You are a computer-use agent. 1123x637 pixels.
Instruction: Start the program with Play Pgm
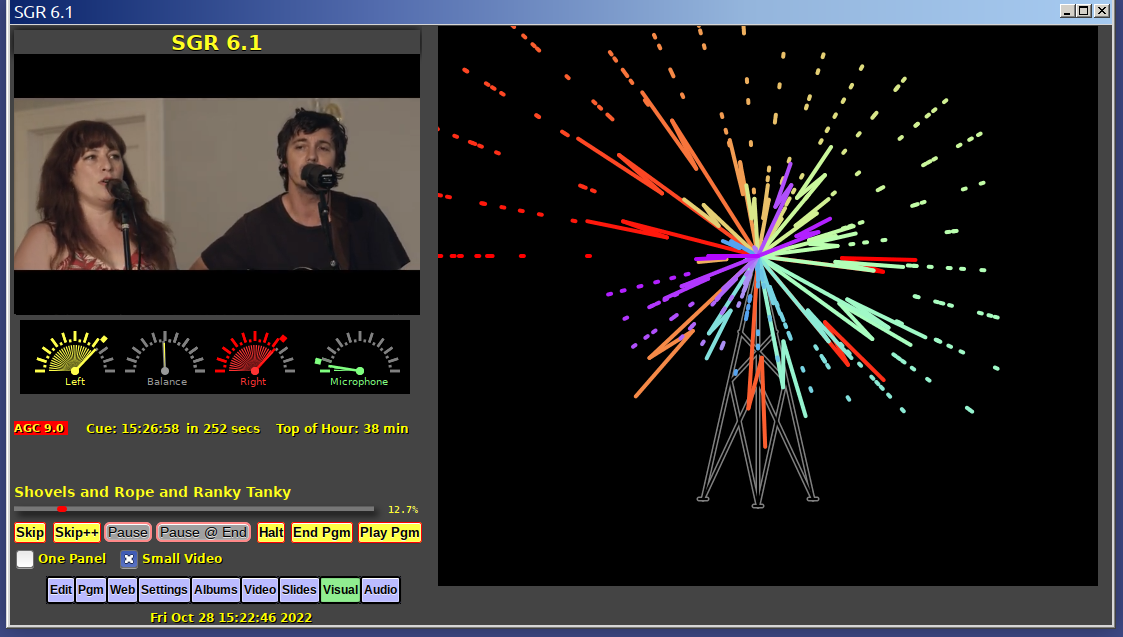coord(390,532)
